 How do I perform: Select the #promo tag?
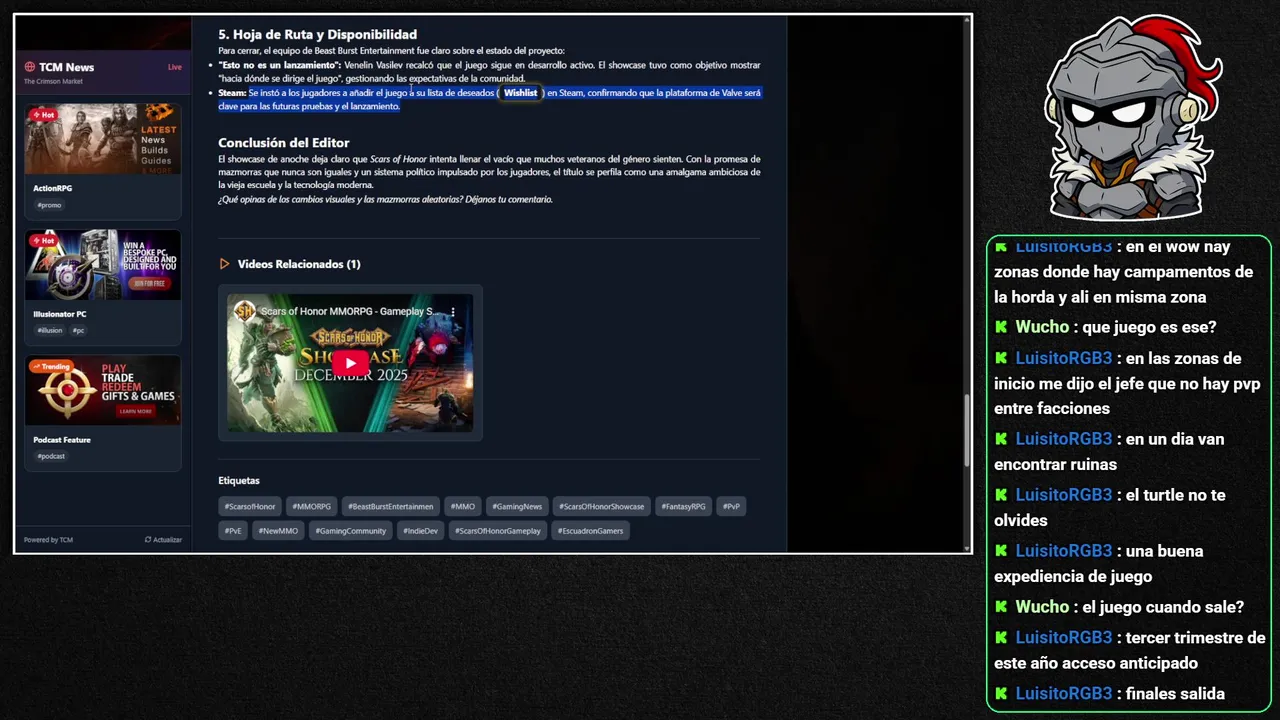(49, 205)
